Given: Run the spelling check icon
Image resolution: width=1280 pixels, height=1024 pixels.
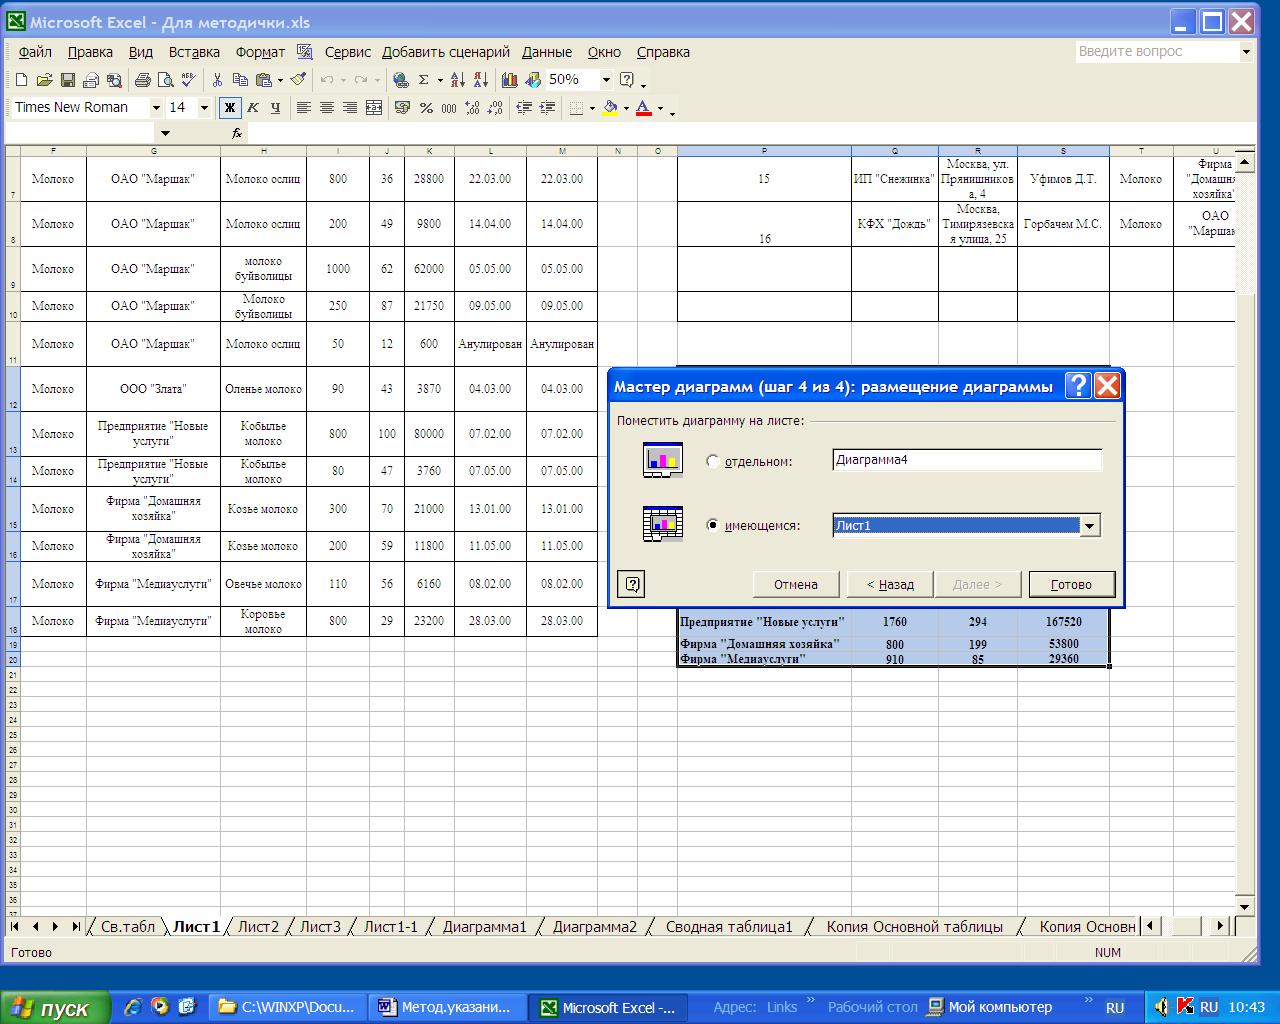Looking at the screenshot, I should pos(188,80).
